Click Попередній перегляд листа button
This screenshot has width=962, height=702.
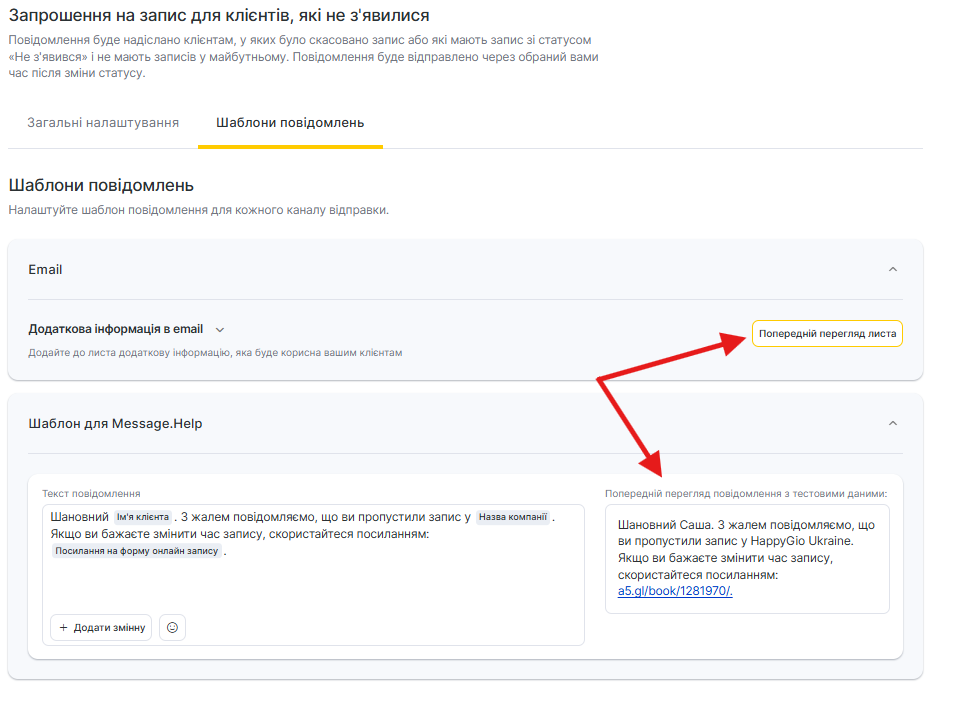pos(827,333)
